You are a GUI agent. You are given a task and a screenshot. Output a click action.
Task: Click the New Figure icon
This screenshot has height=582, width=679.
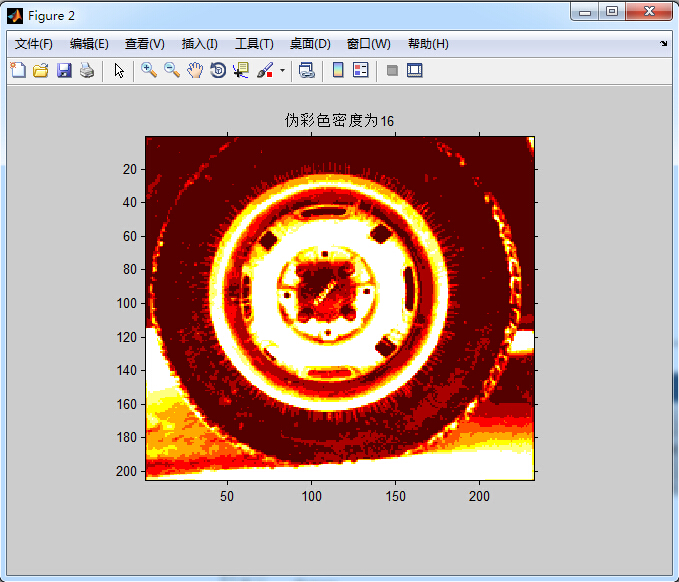click(18, 70)
